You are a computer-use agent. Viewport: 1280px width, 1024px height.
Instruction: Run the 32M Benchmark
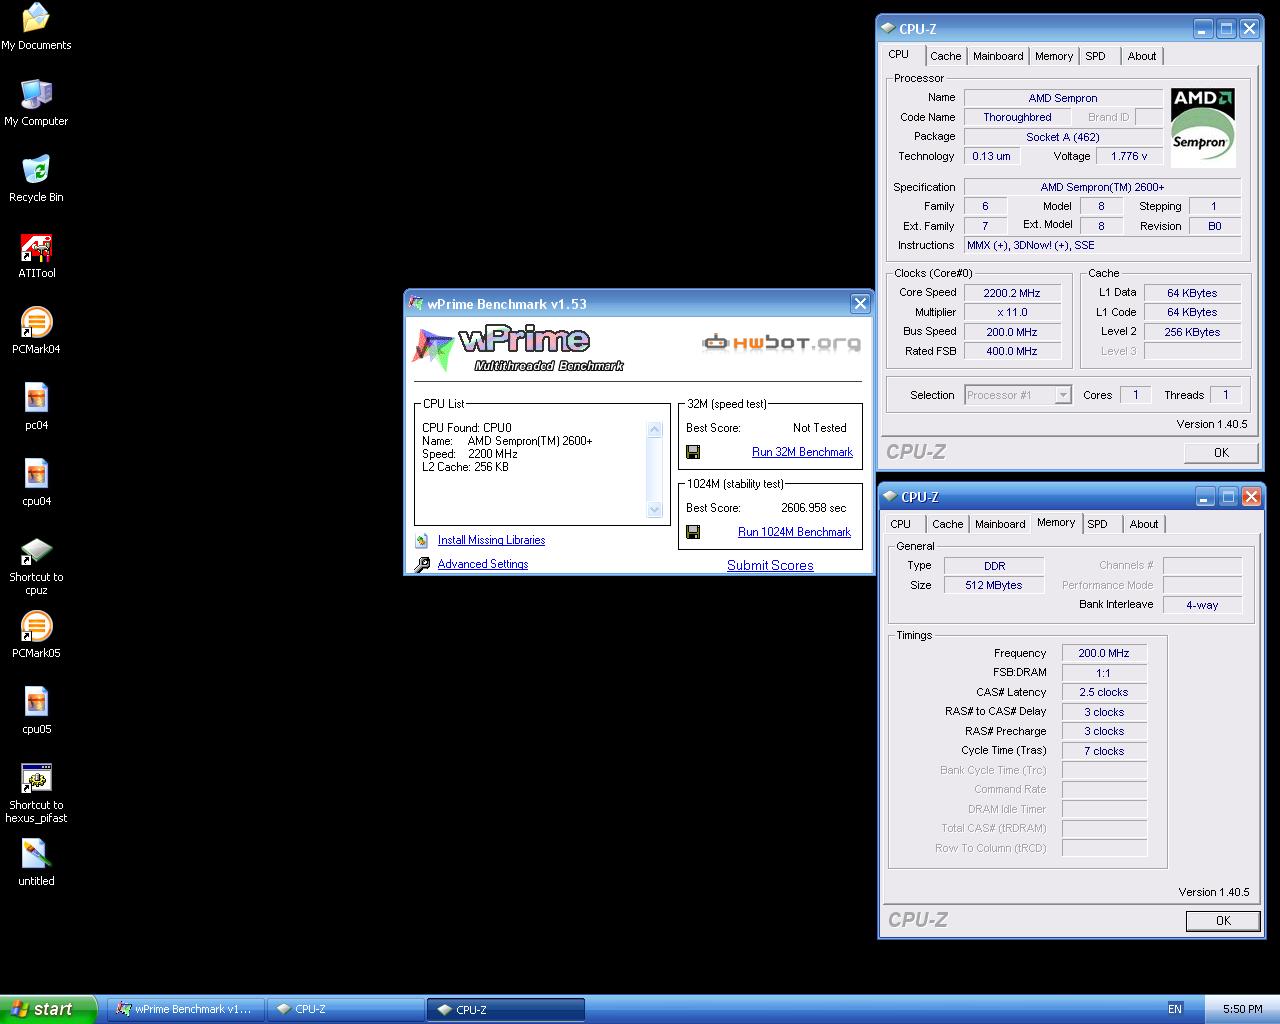pos(802,452)
